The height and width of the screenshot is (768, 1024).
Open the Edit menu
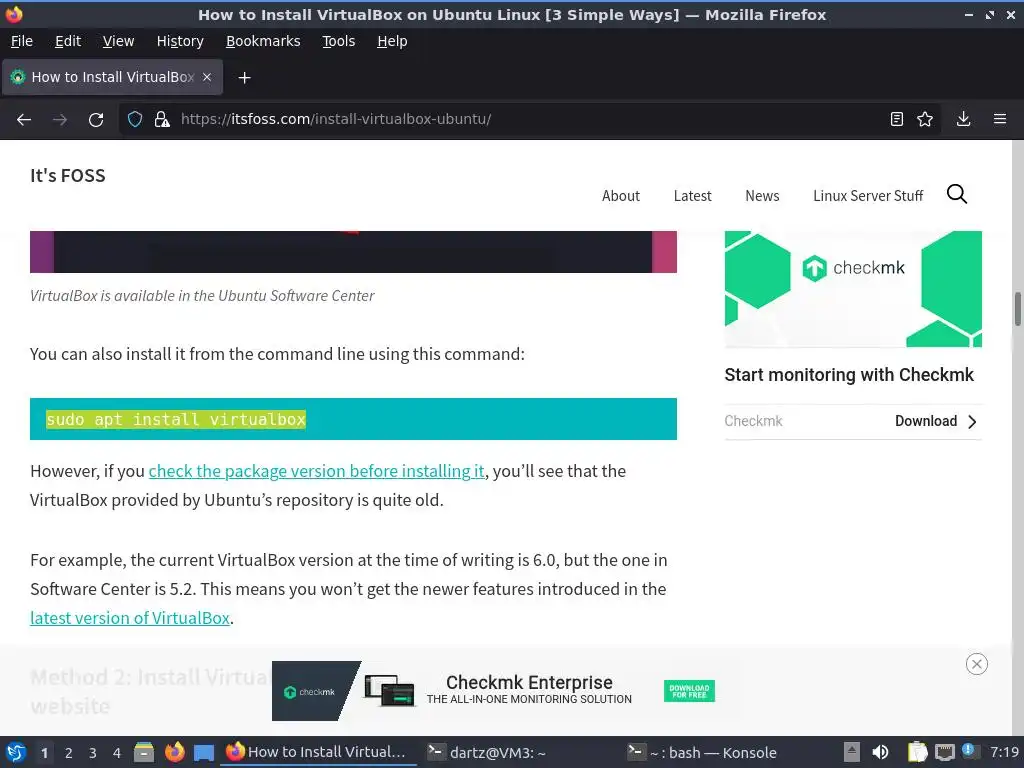[68, 41]
